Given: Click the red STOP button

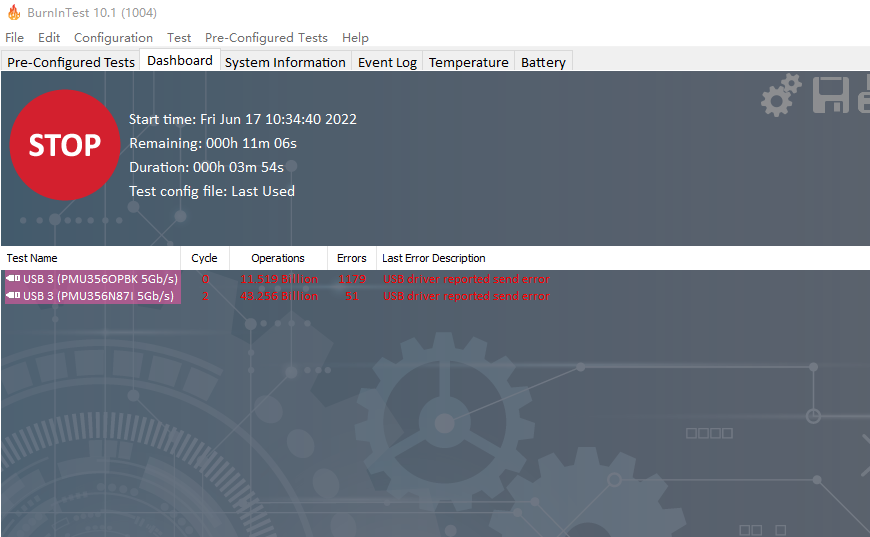Looking at the screenshot, I should 65,145.
